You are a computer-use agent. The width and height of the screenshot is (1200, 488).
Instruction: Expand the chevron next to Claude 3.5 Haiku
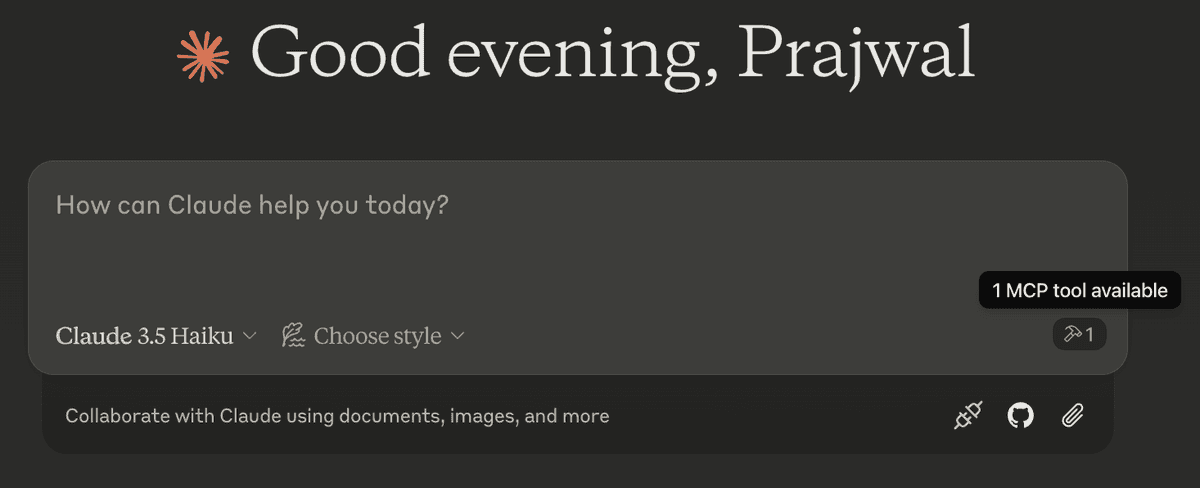click(250, 336)
